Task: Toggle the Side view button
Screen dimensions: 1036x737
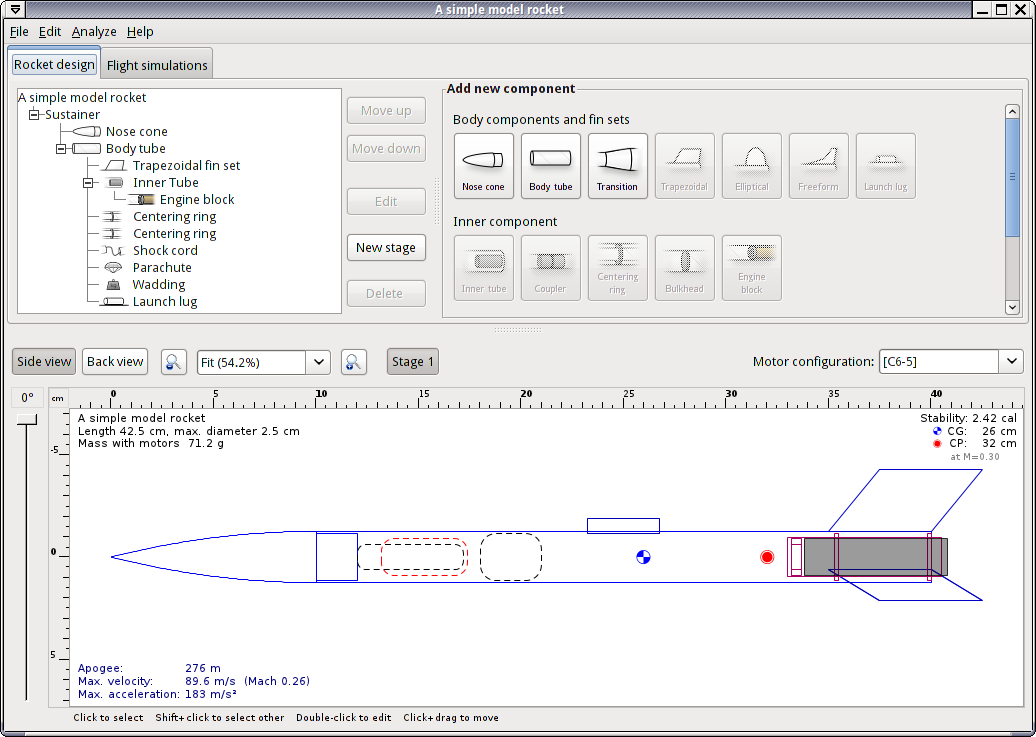Action: pos(44,362)
